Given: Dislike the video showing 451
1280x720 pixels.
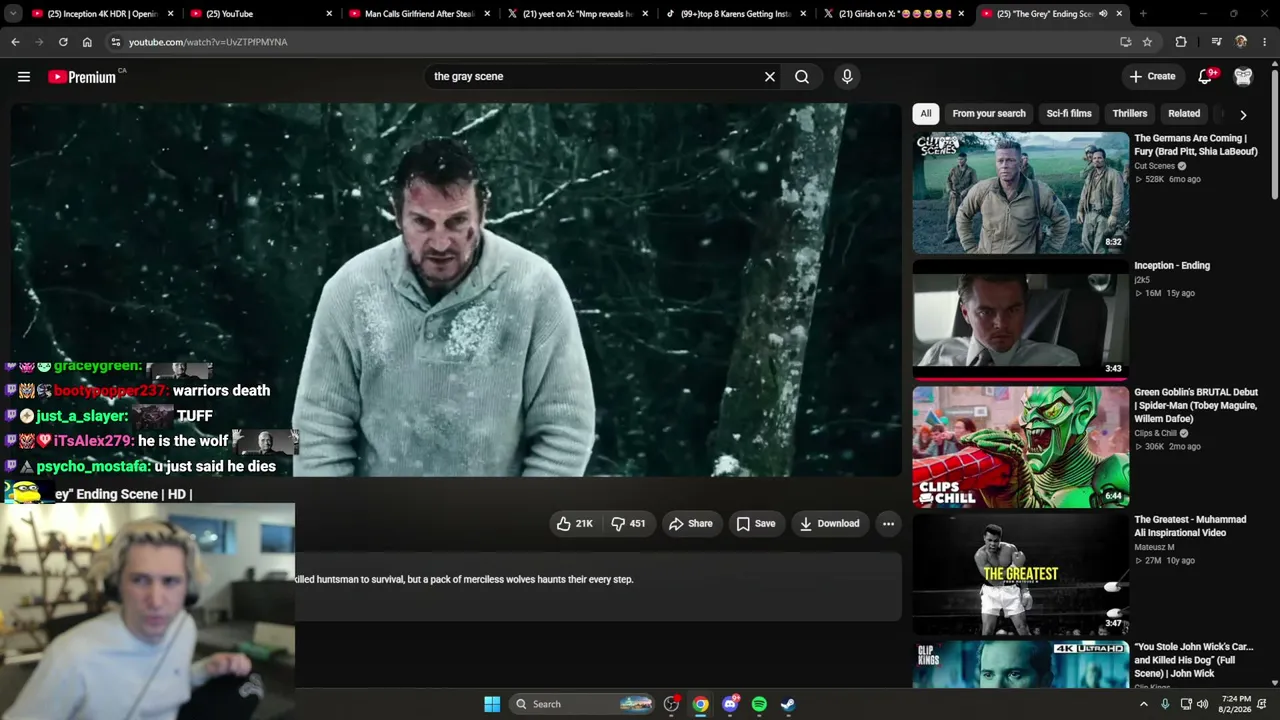Looking at the screenshot, I should (628, 523).
